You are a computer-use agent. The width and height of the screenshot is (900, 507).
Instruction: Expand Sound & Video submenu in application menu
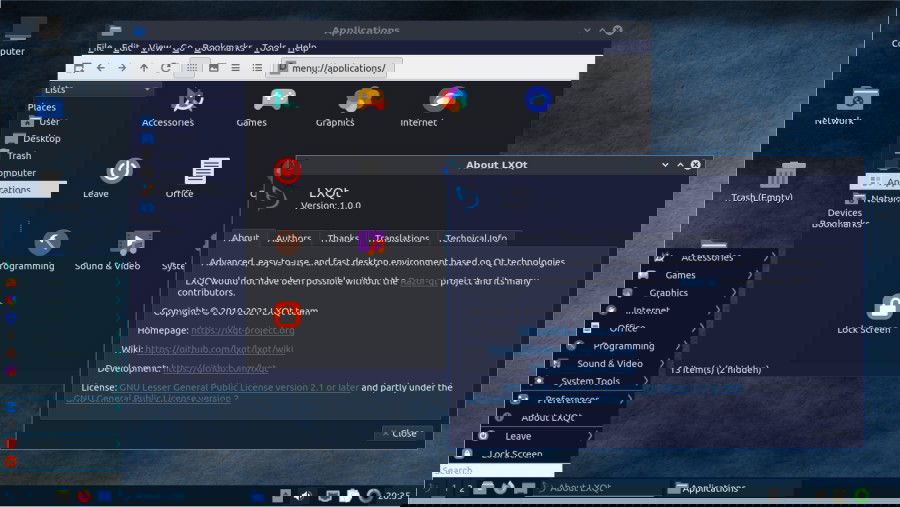(610, 363)
